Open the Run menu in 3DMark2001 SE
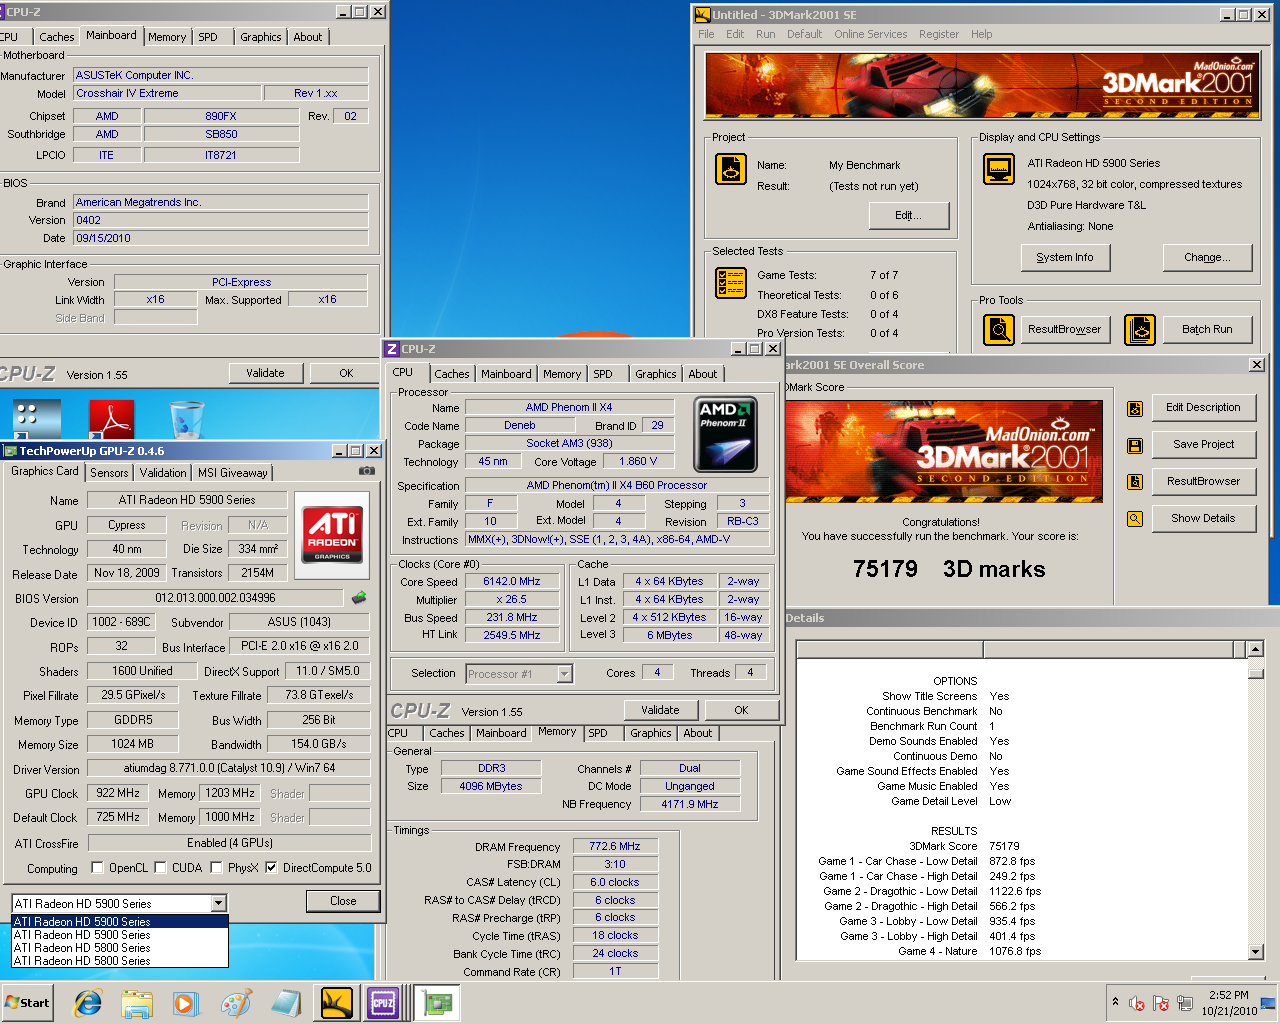Viewport: 1280px width, 1024px height. coord(766,34)
